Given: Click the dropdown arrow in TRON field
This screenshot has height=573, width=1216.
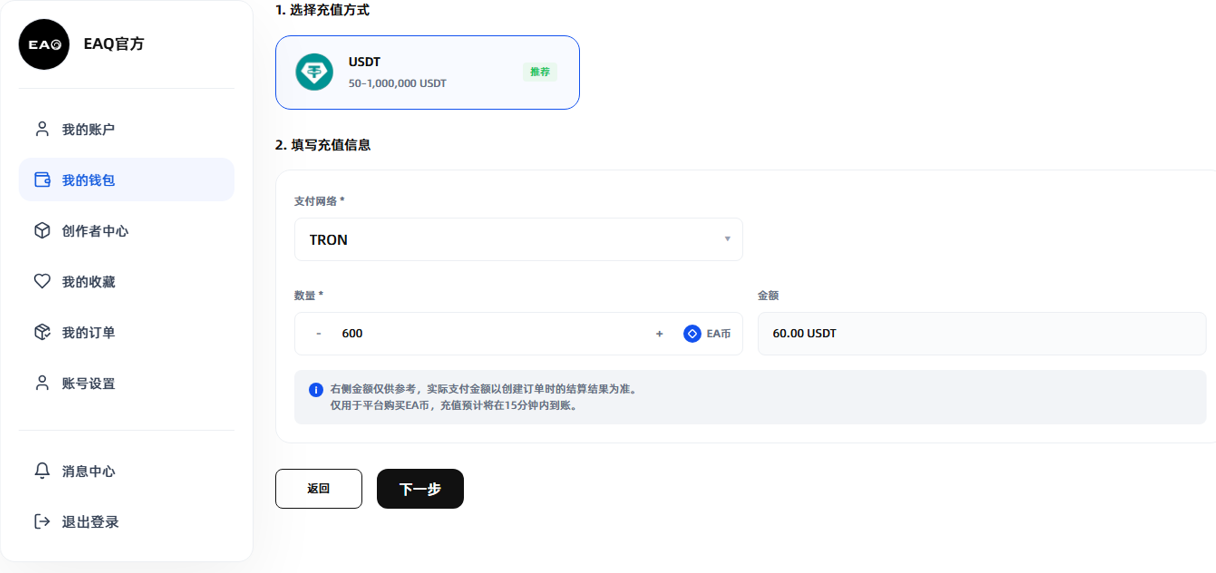Looking at the screenshot, I should pyautogui.click(x=727, y=239).
